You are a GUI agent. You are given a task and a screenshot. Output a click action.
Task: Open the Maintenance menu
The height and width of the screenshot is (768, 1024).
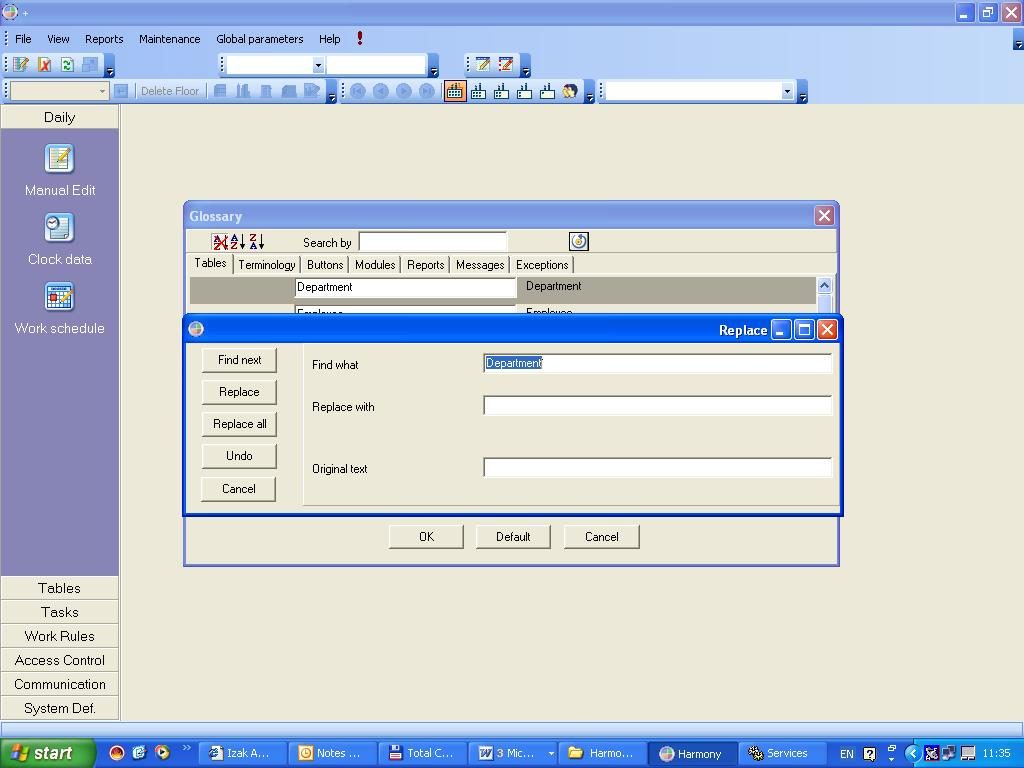click(169, 39)
